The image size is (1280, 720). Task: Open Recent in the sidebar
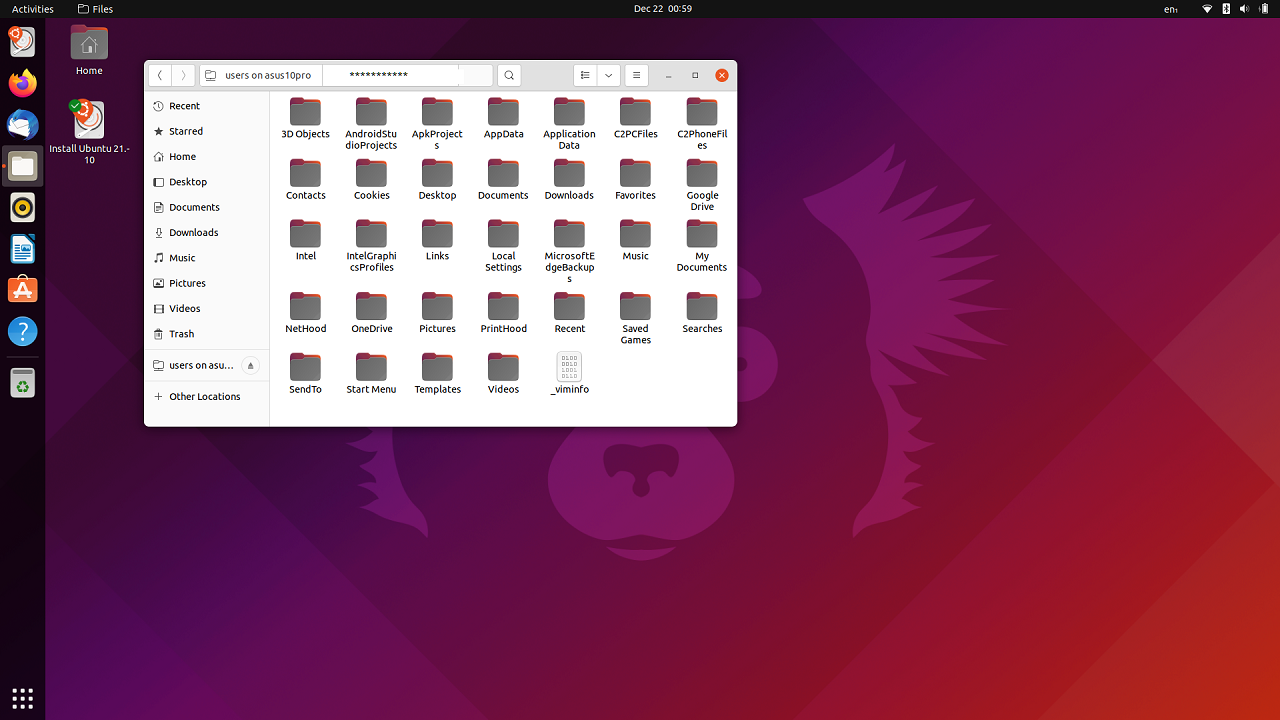click(207, 106)
